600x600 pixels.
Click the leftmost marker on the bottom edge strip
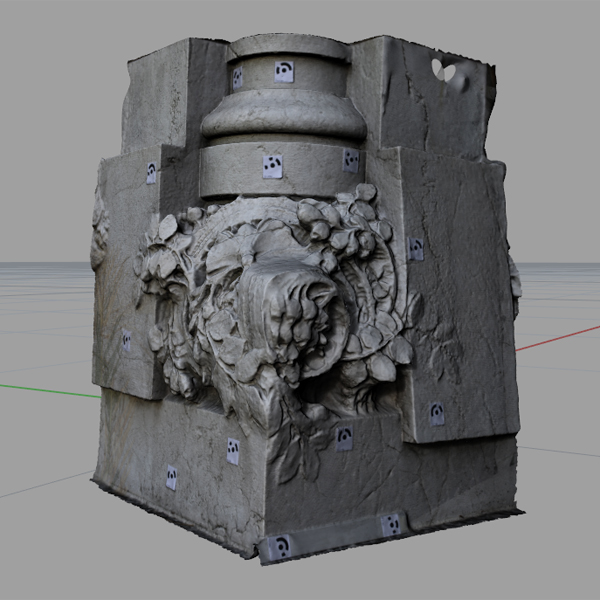(x=282, y=546)
